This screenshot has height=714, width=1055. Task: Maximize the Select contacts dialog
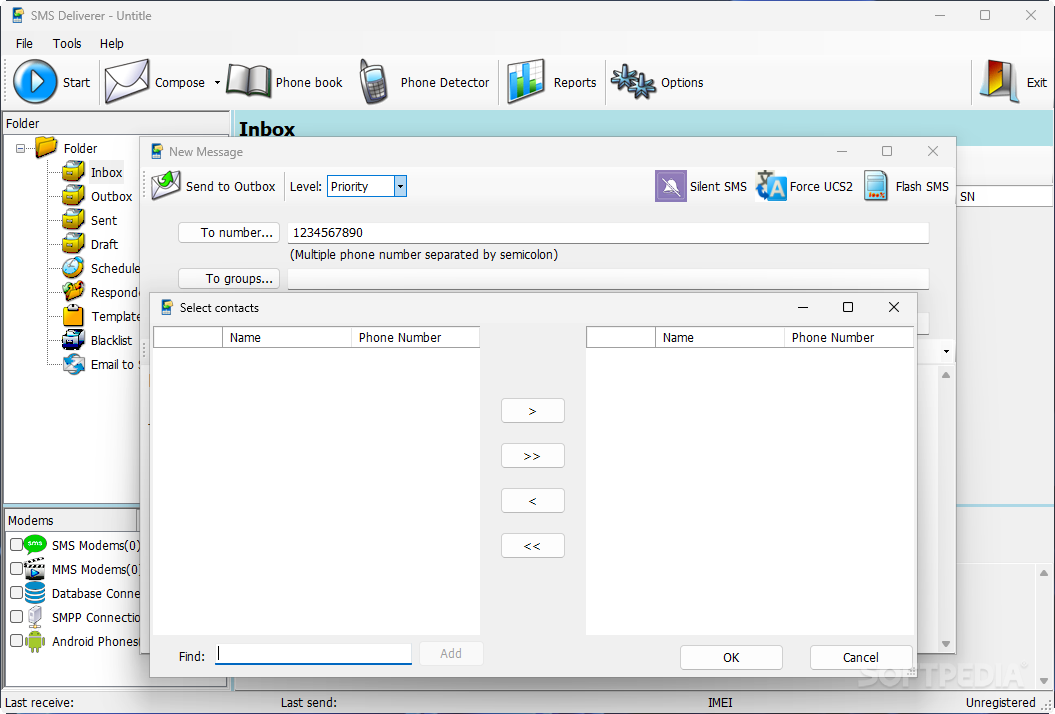848,307
